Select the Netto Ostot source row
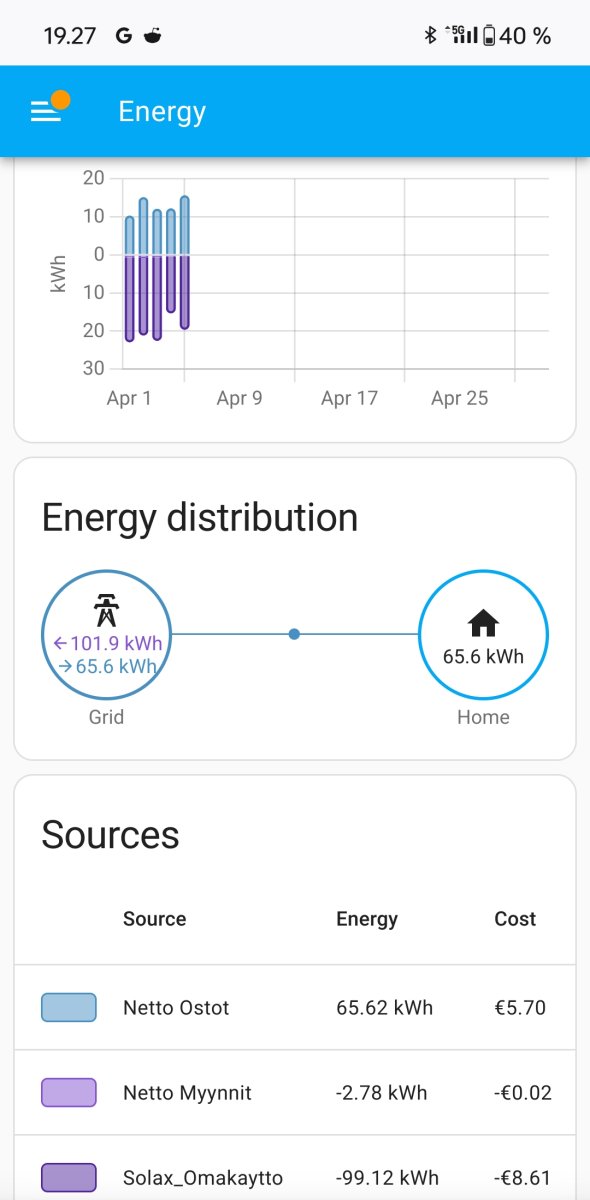Viewport: 590px width, 1200px height. [295, 1007]
